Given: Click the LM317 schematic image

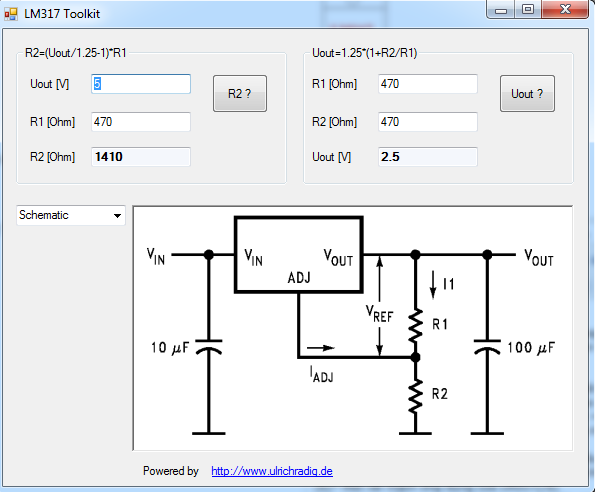Looking at the screenshot, I should (x=353, y=328).
